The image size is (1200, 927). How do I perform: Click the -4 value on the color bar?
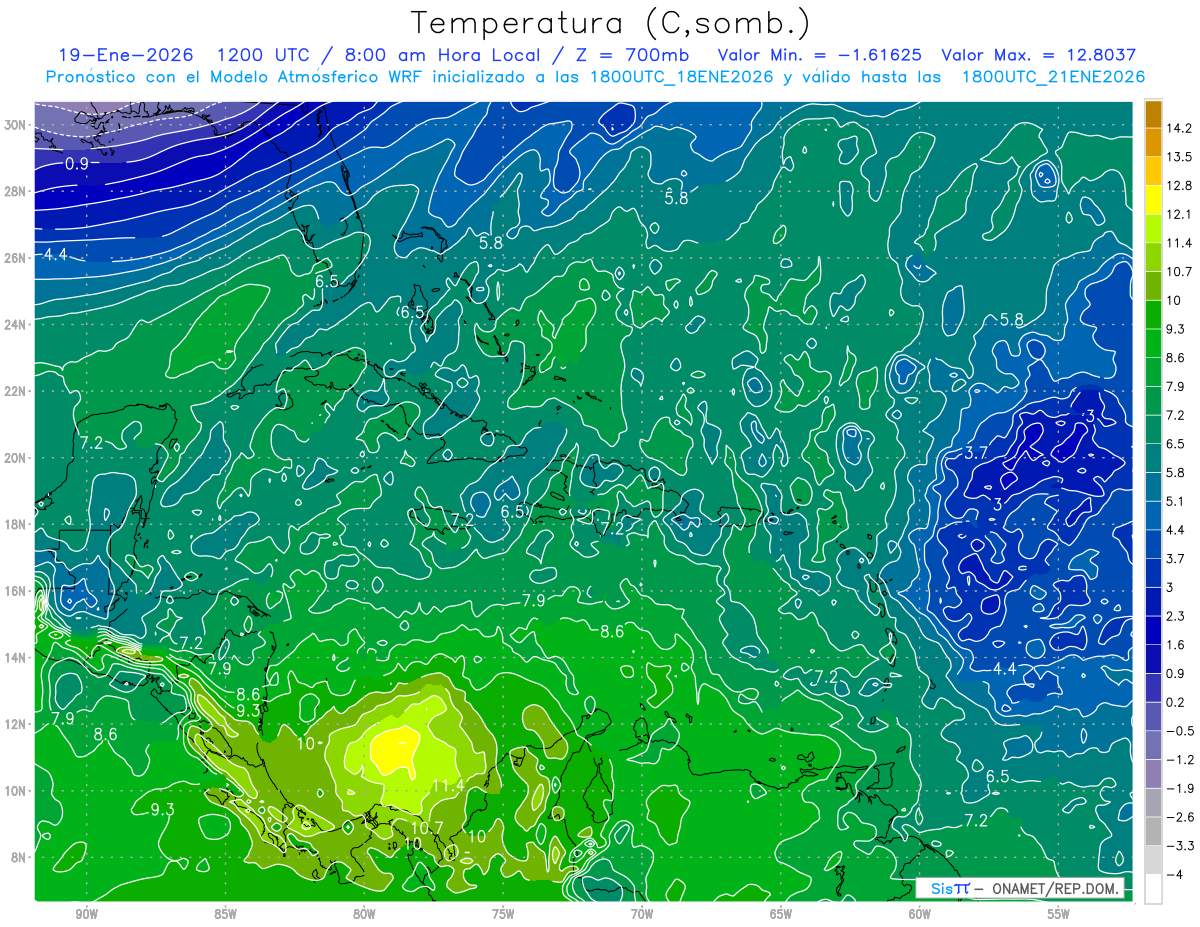1173,875
